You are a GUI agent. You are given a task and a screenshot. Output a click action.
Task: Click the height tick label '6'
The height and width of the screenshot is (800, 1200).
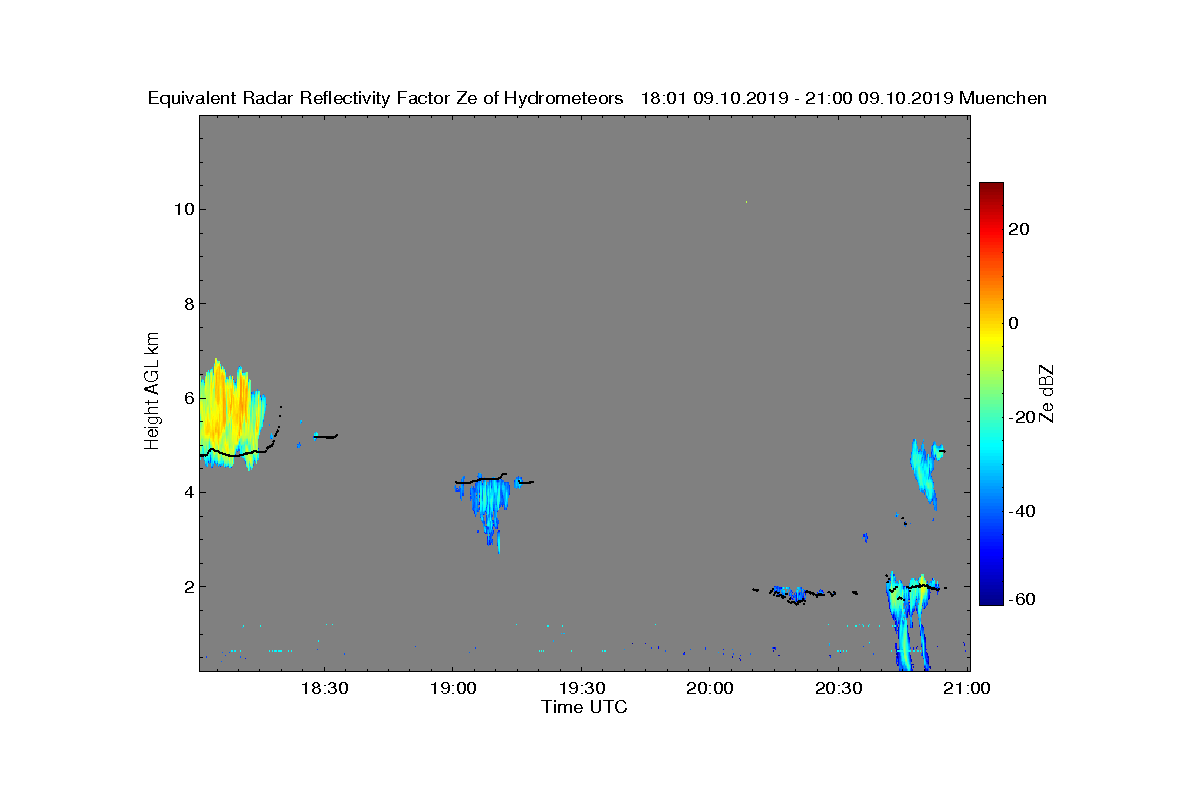(x=187, y=398)
